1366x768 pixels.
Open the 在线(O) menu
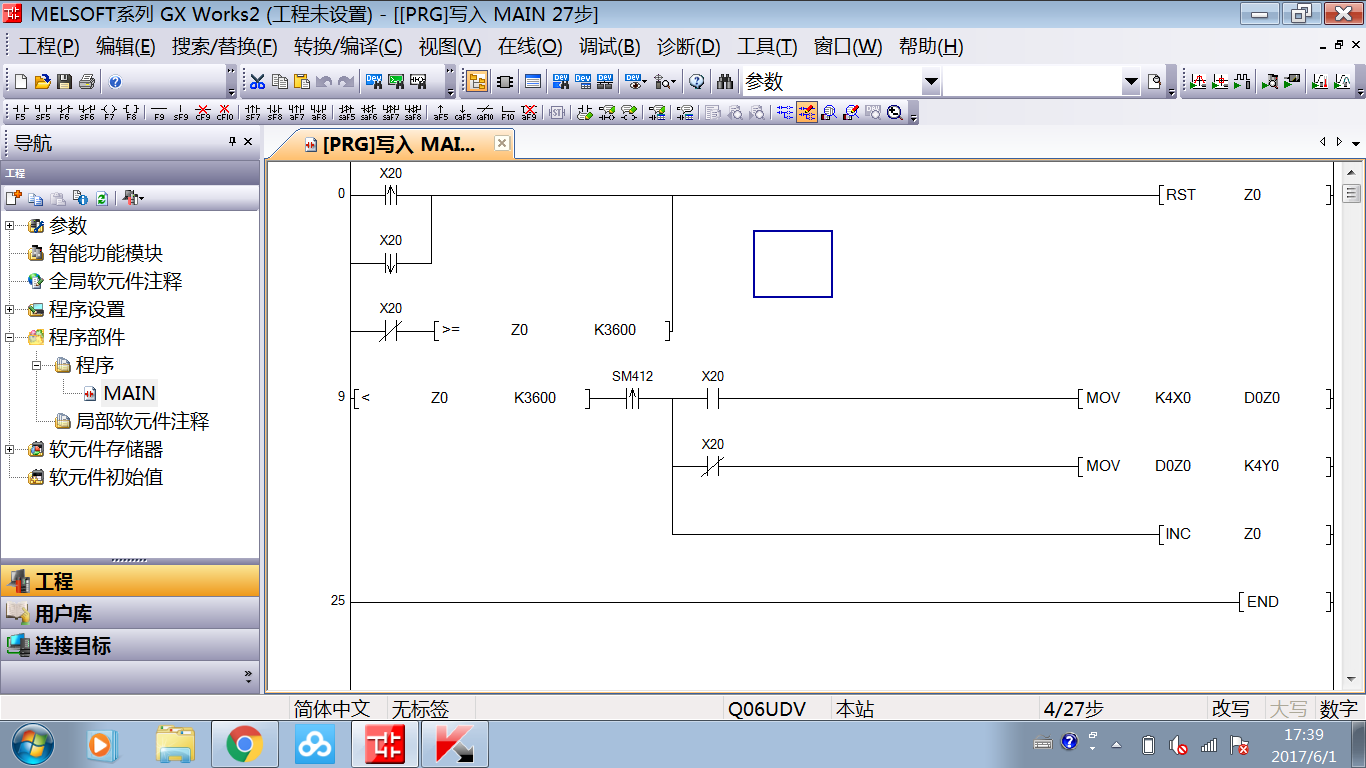pos(530,46)
